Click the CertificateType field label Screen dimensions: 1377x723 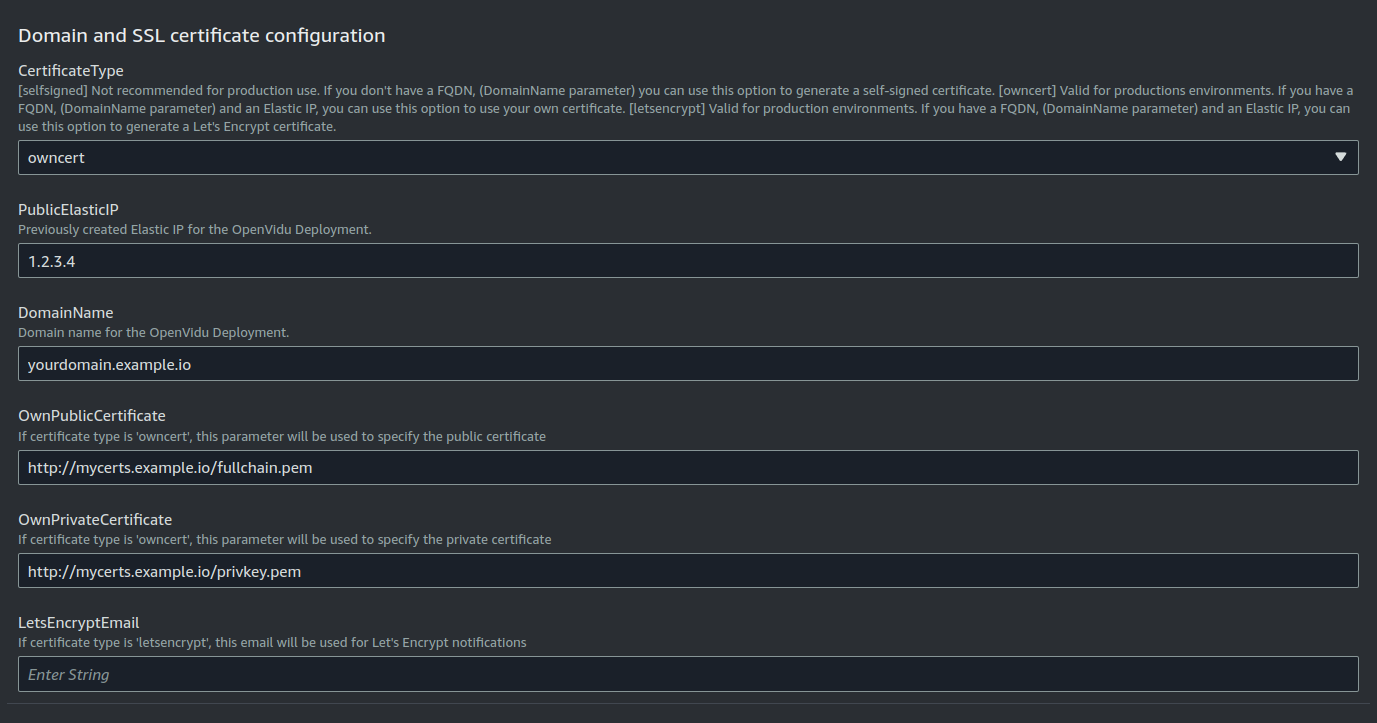71,71
